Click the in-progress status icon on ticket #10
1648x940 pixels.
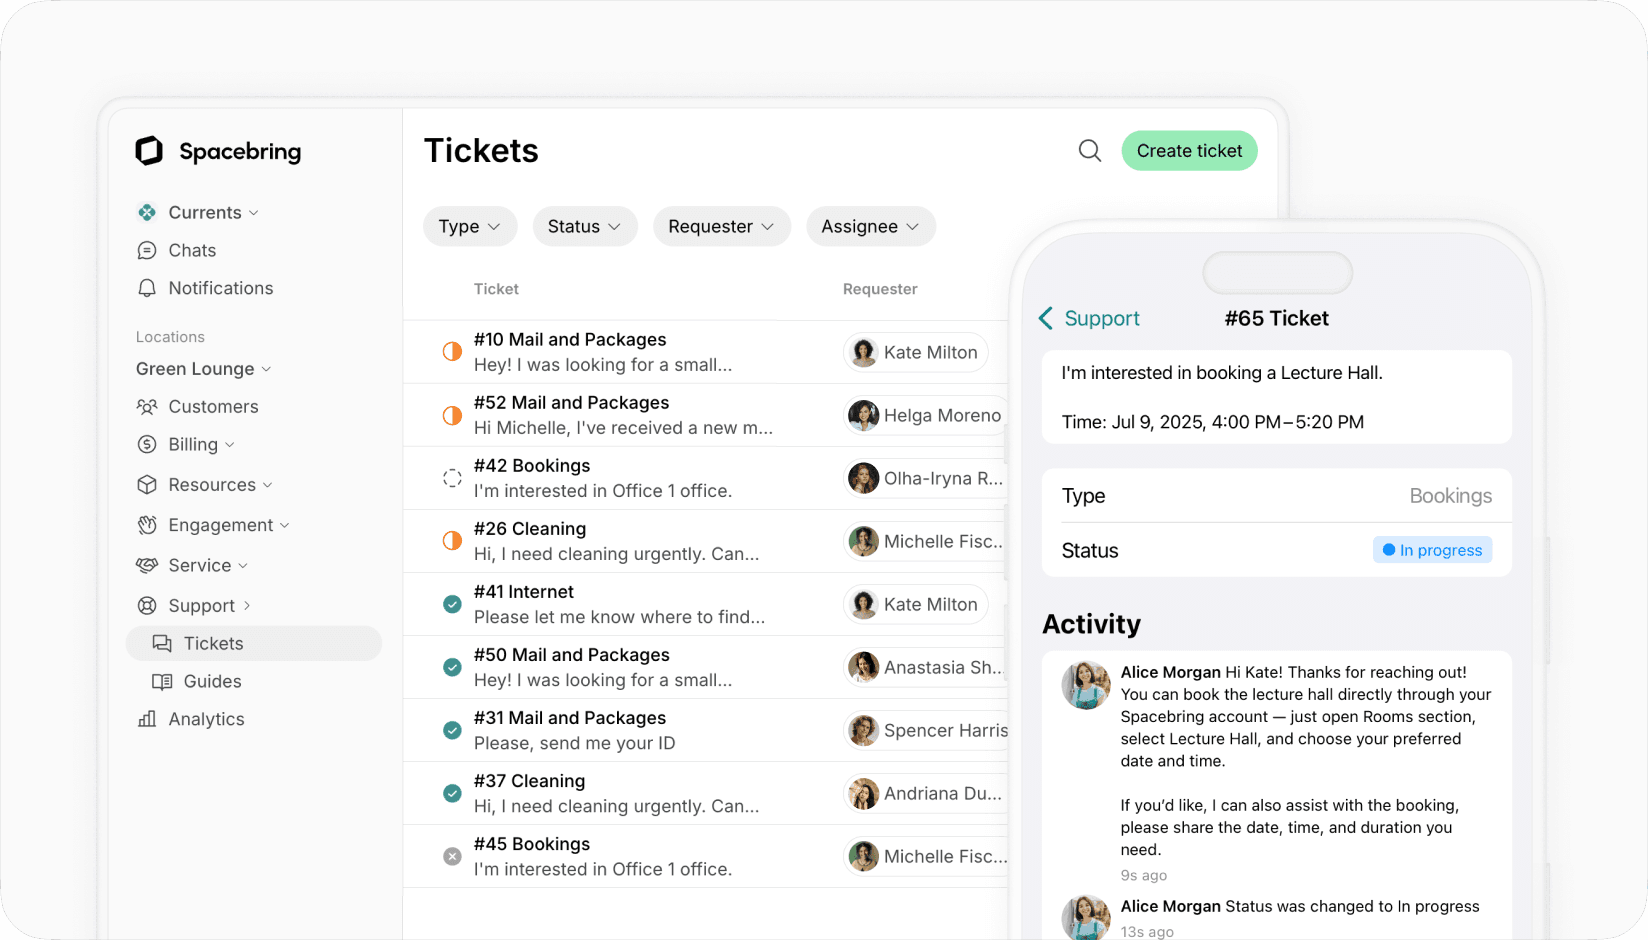tap(452, 352)
